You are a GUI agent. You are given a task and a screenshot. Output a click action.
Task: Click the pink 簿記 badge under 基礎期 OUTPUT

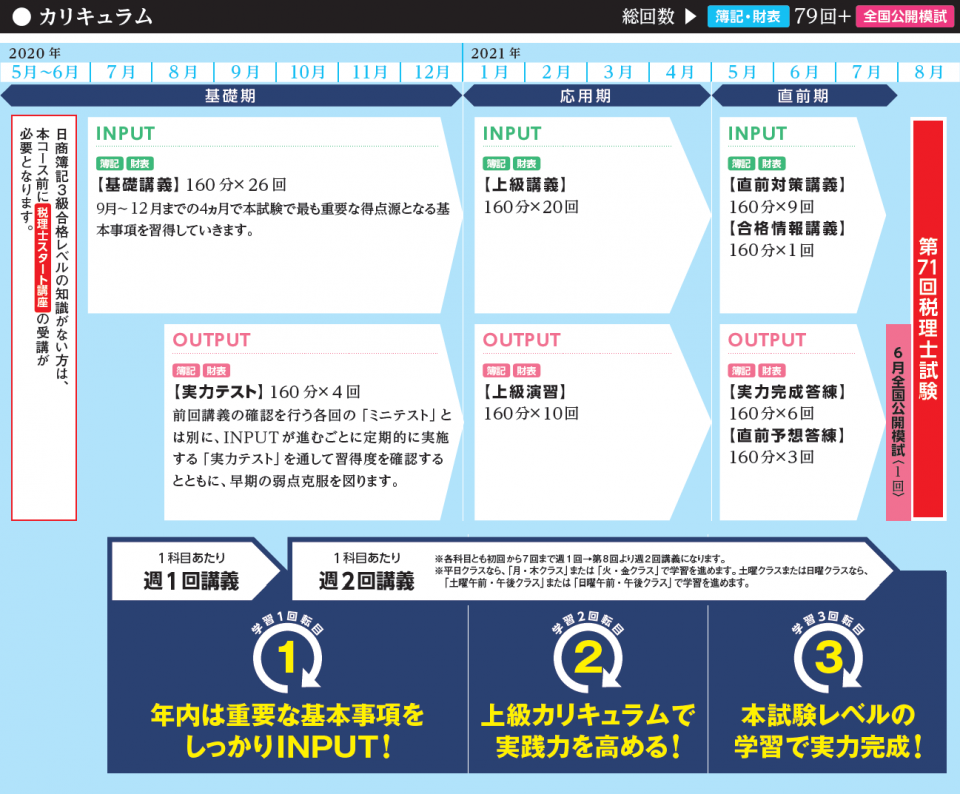[x=185, y=369]
